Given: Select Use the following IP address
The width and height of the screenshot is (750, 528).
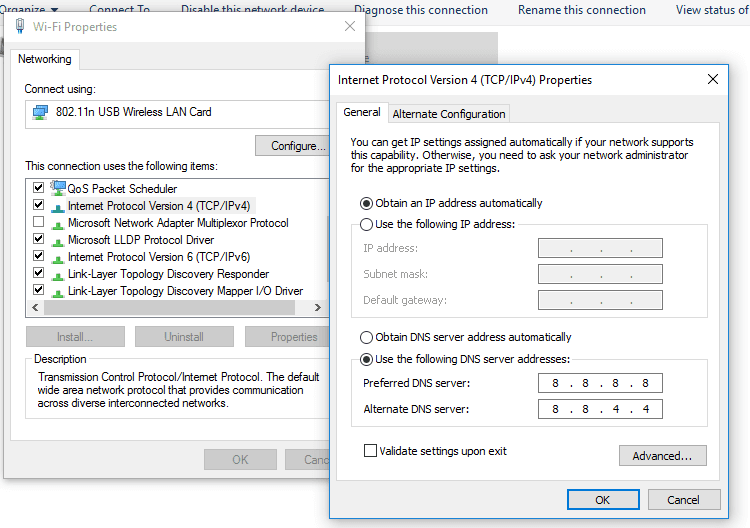Looking at the screenshot, I should coord(366,224).
